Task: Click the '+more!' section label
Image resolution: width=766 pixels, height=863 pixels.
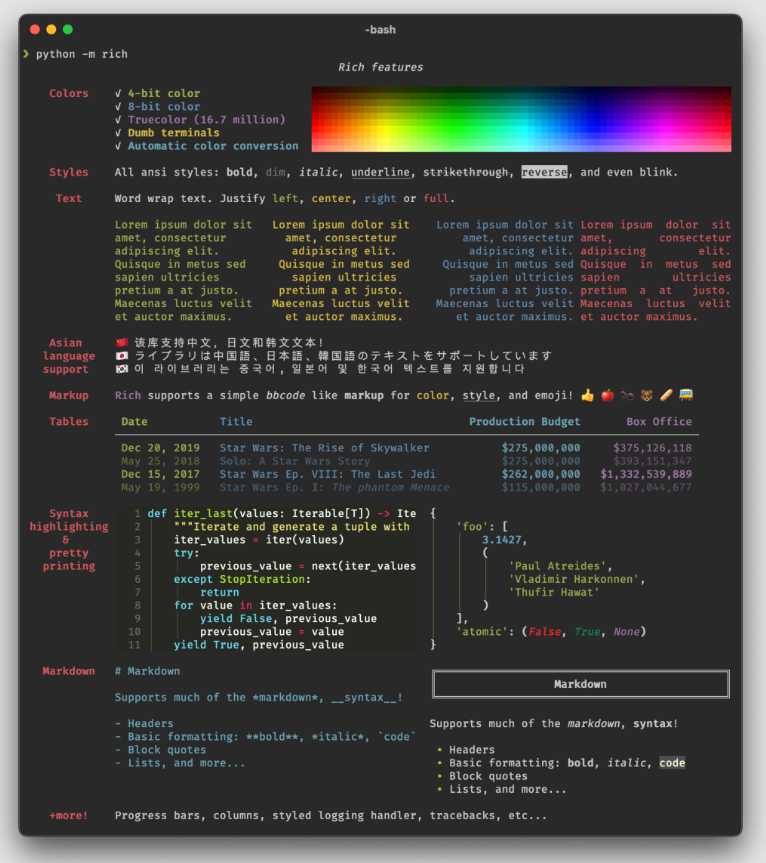Action: coord(69,815)
